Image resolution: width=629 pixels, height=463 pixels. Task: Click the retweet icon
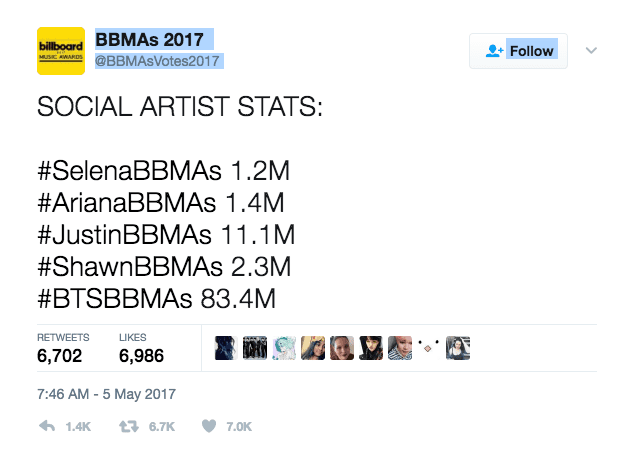pyautogui.click(x=129, y=426)
